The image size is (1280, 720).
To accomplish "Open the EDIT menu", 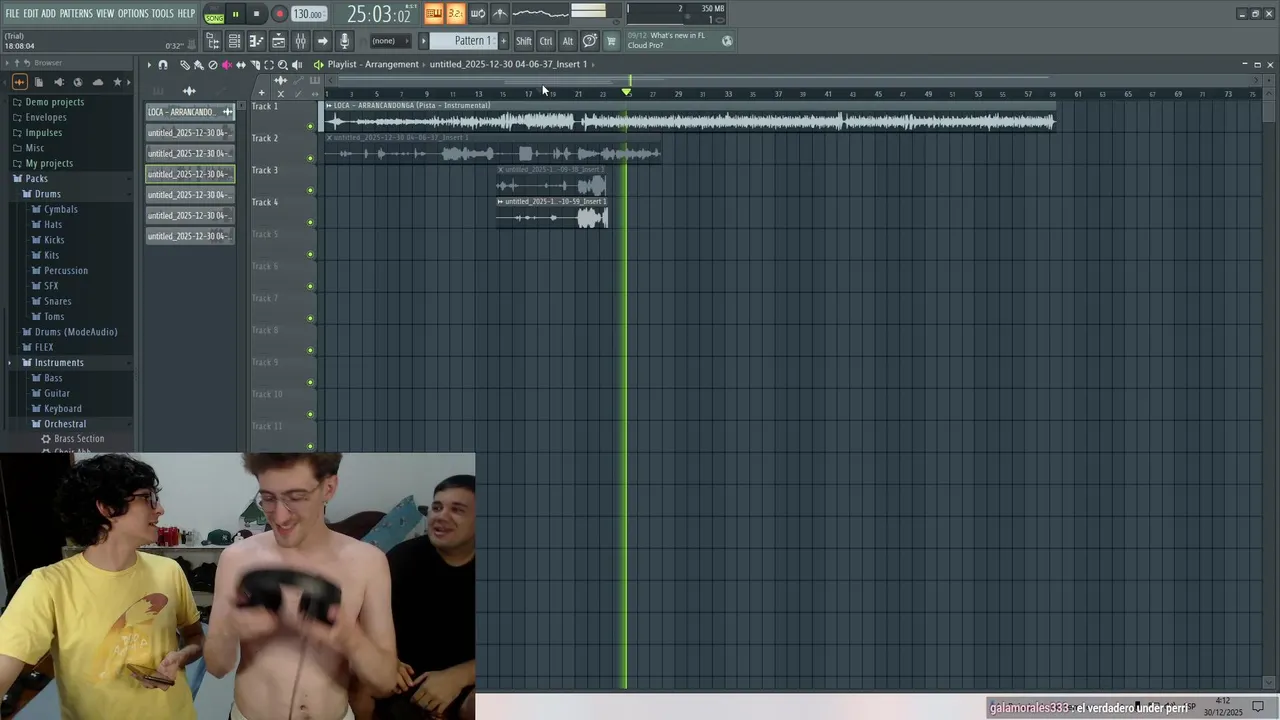I will pos(31,13).
